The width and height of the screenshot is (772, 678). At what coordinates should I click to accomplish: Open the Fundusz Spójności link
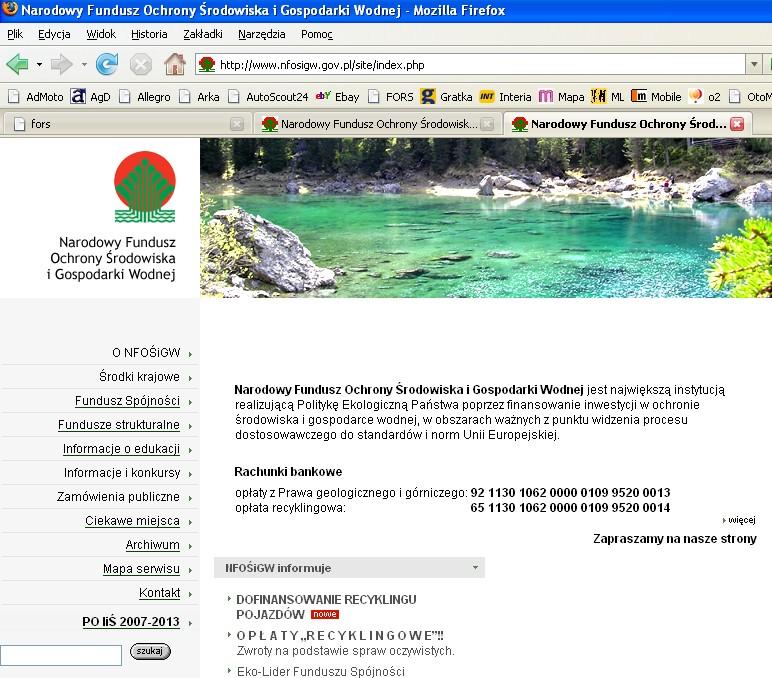[x=127, y=401]
